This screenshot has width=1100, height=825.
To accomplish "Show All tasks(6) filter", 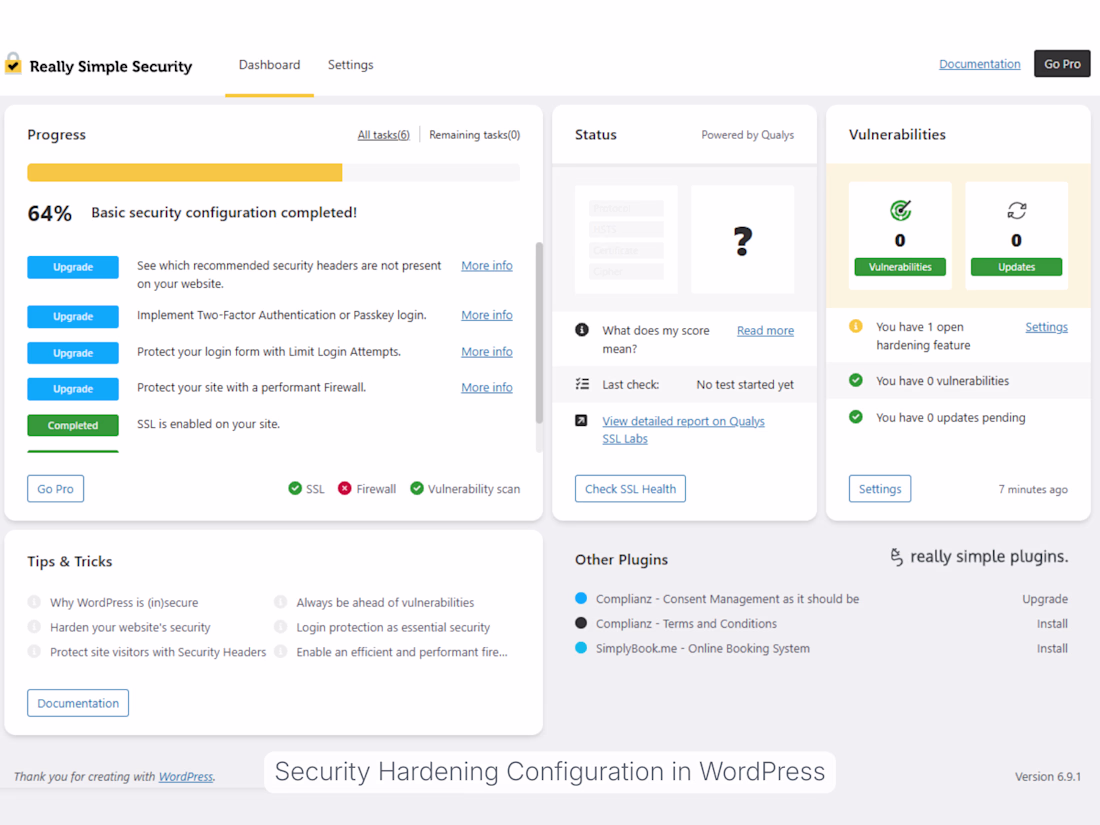I will pyautogui.click(x=384, y=135).
